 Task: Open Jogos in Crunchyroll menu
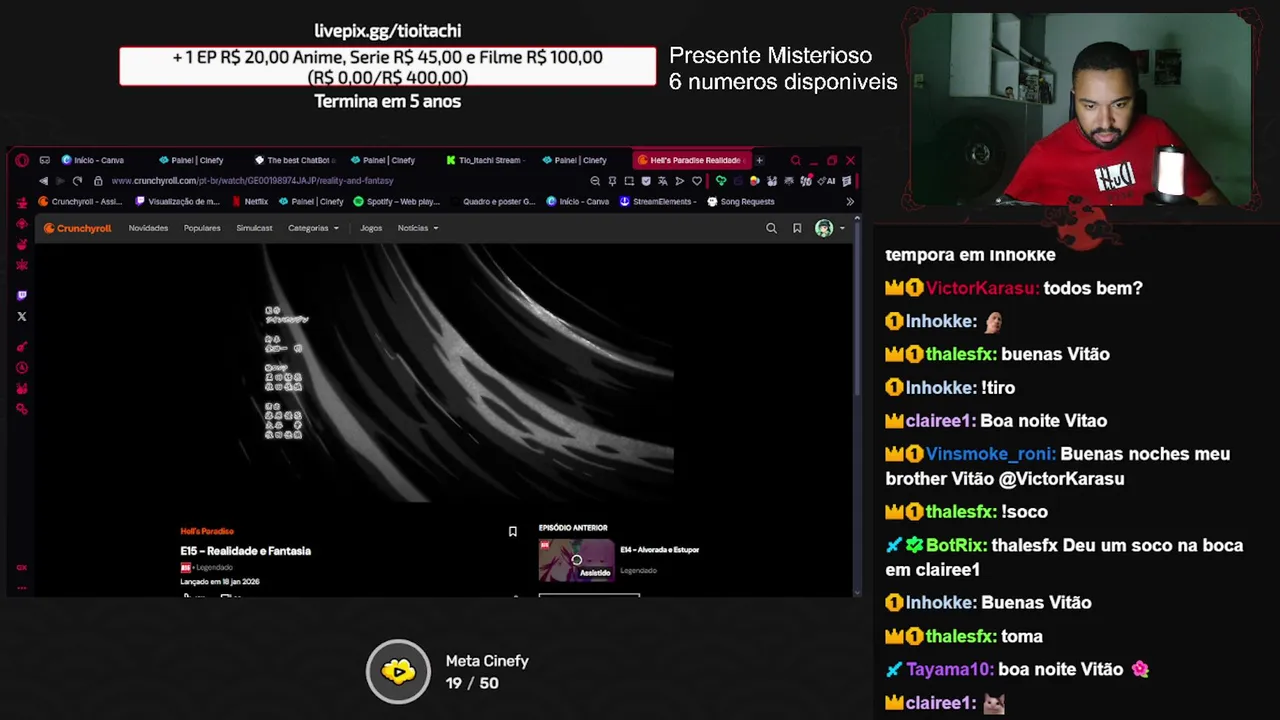tap(371, 228)
